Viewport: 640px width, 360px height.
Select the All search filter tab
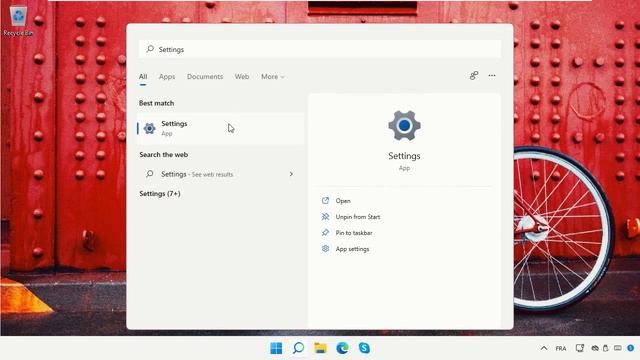pos(143,77)
